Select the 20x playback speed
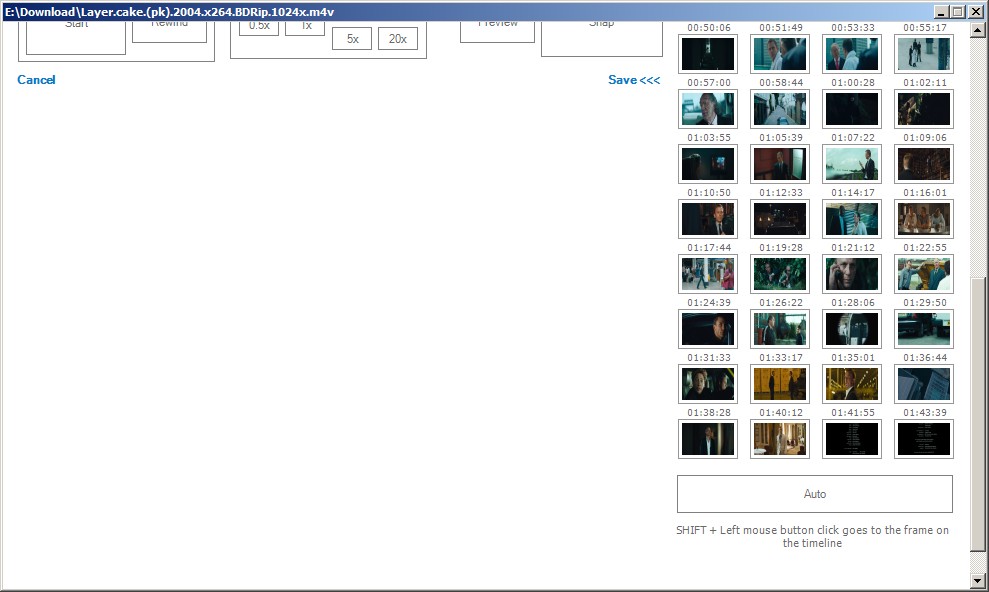Image resolution: width=989 pixels, height=592 pixels. point(398,38)
